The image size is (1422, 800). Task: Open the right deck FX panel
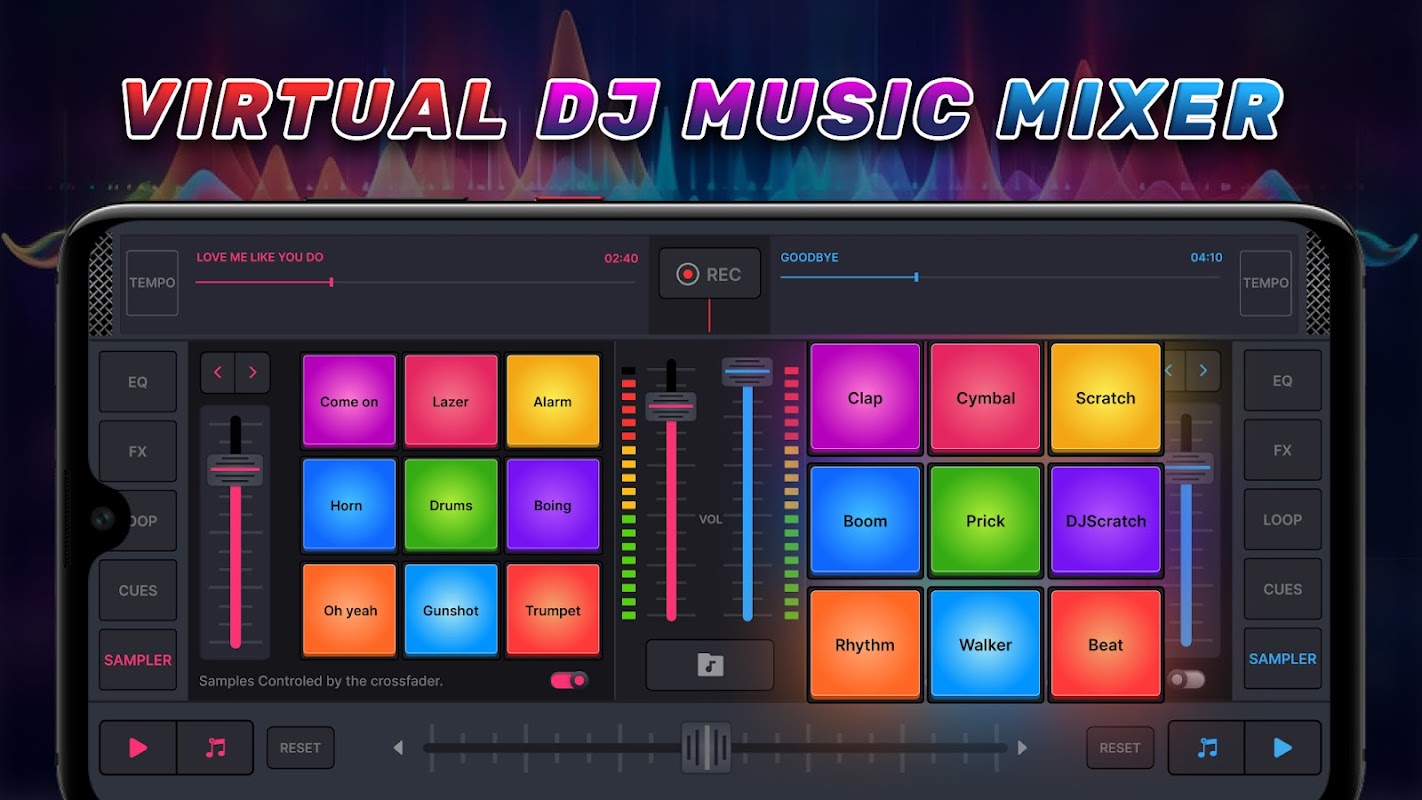[x=1283, y=450]
